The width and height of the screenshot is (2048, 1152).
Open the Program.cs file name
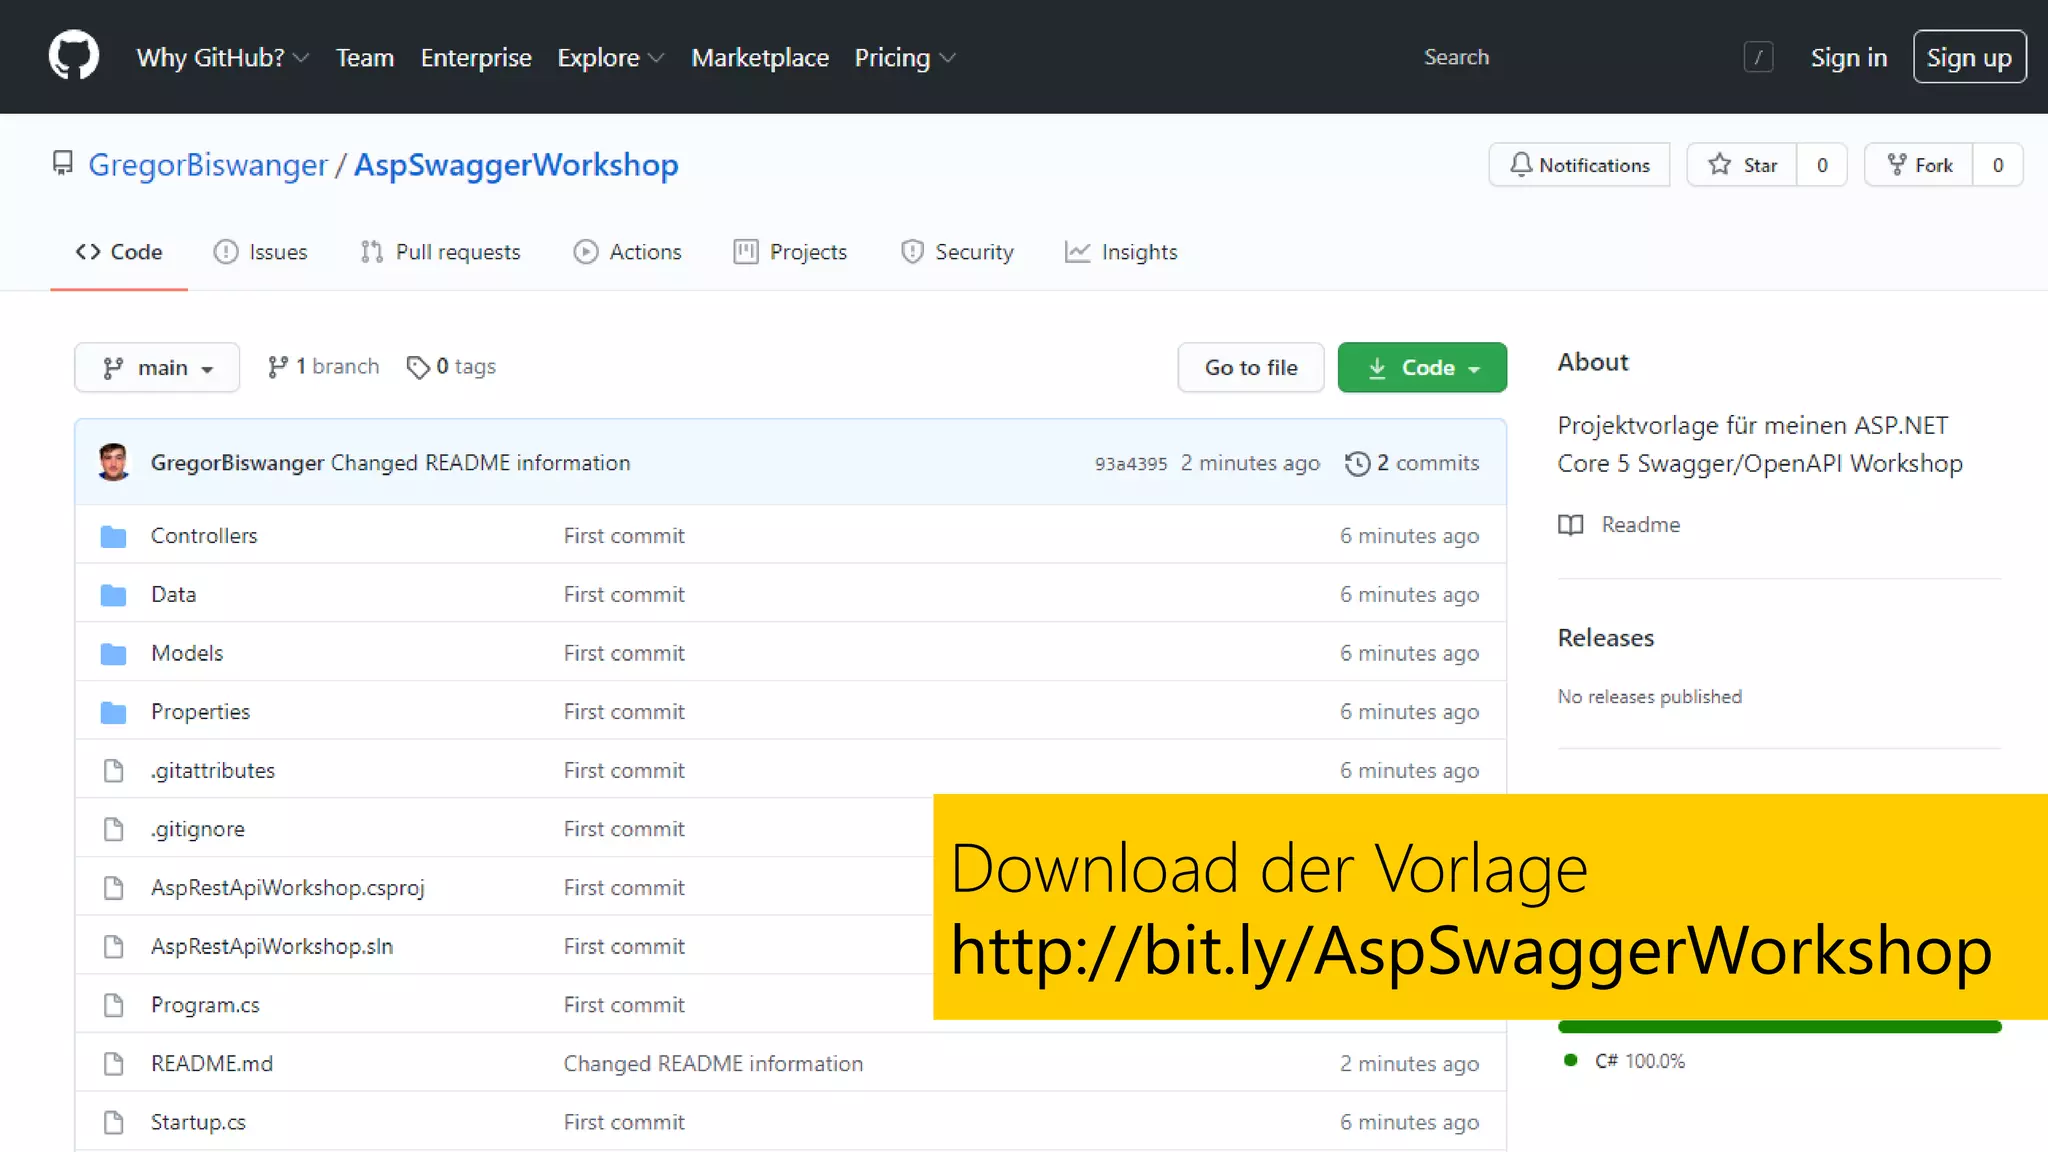point(205,1005)
